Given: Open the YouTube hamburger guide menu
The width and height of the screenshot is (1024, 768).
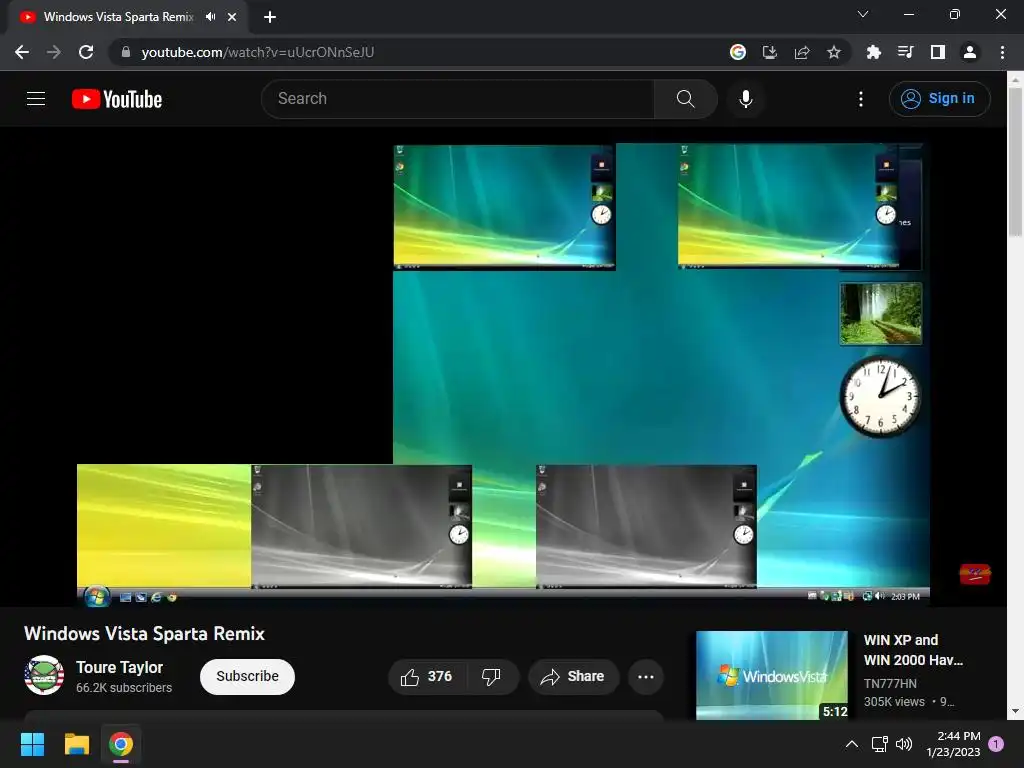Looking at the screenshot, I should [x=36, y=99].
